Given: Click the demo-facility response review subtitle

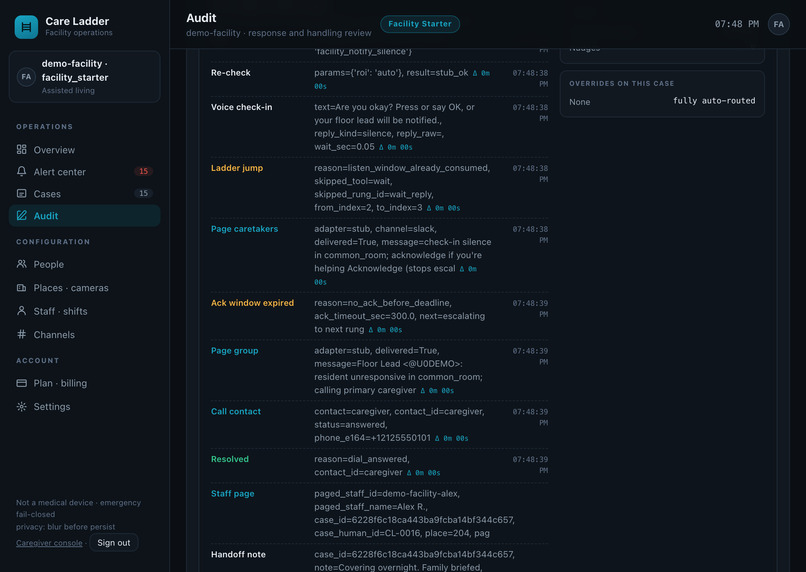Looking at the screenshot, I should pos(279,33).
